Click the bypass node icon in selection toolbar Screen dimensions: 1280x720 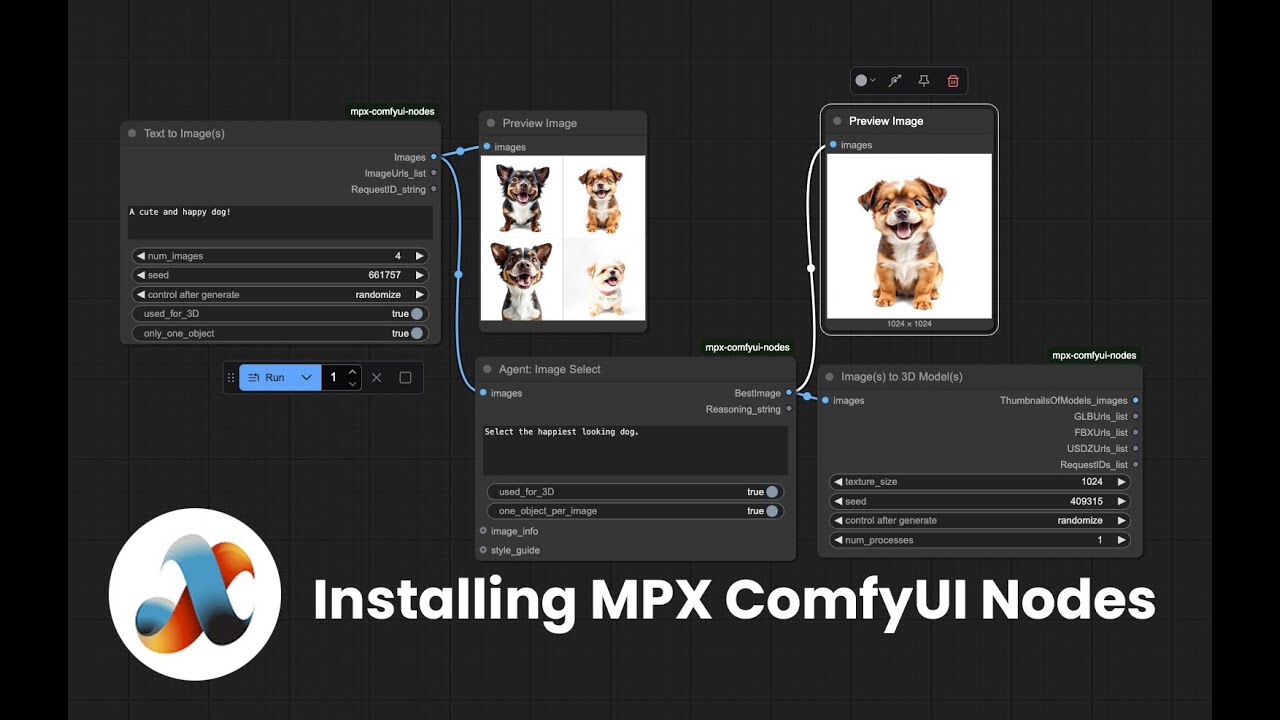tap(895, 81)
